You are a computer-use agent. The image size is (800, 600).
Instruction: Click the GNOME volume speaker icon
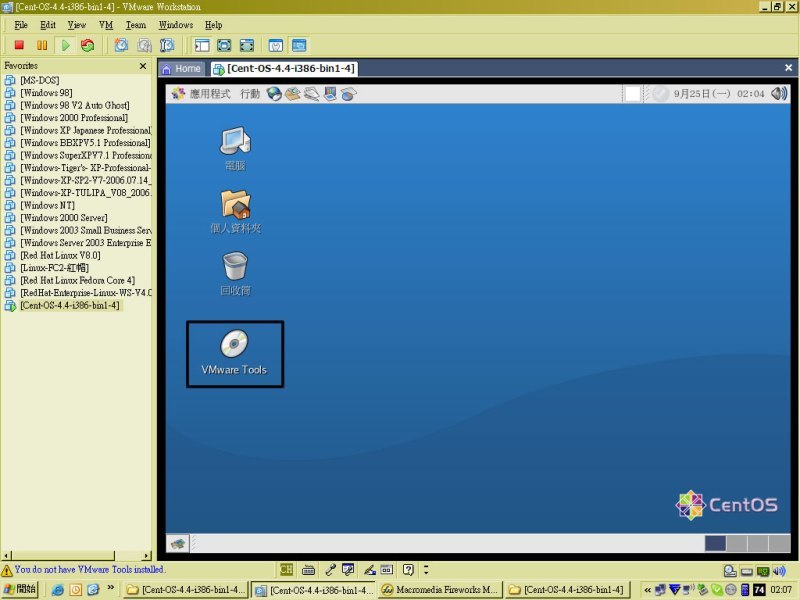(779, 93)
